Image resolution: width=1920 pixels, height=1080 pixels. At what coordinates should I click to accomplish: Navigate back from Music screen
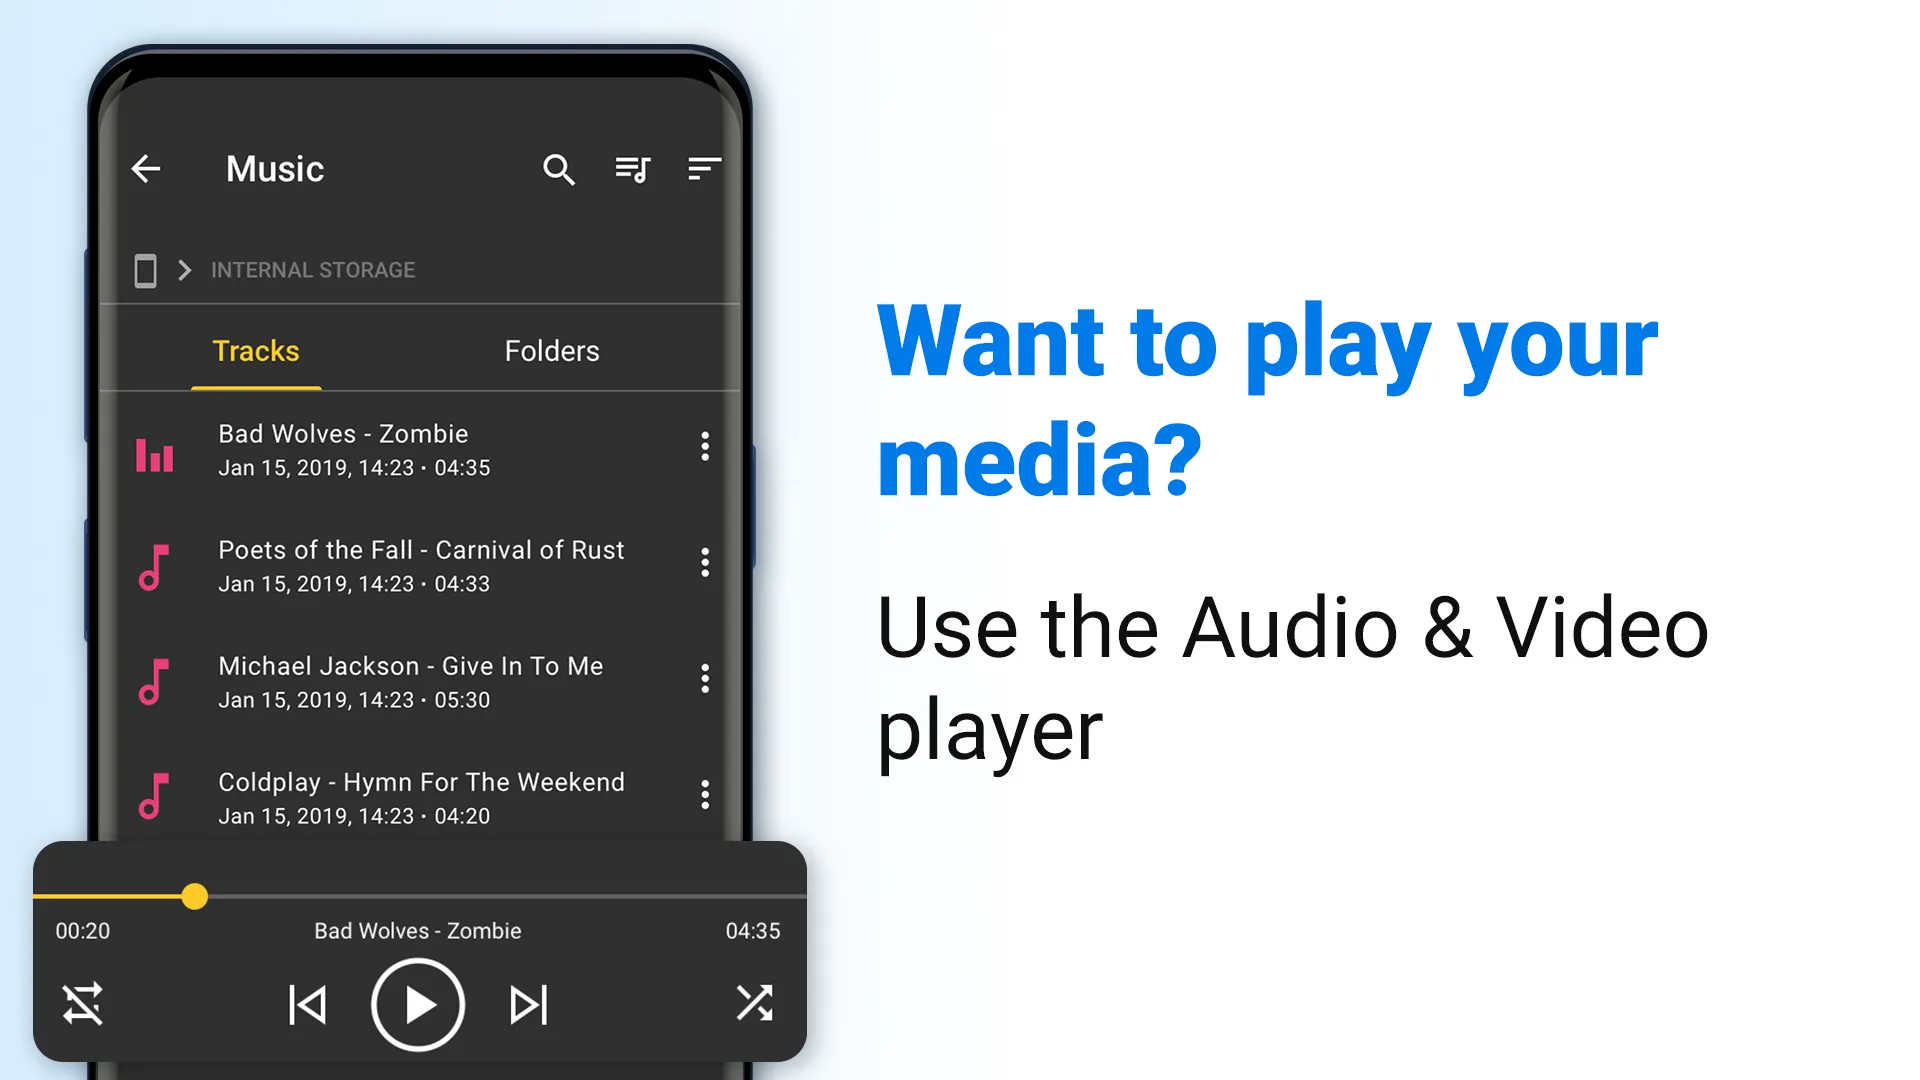coord(145,167)
